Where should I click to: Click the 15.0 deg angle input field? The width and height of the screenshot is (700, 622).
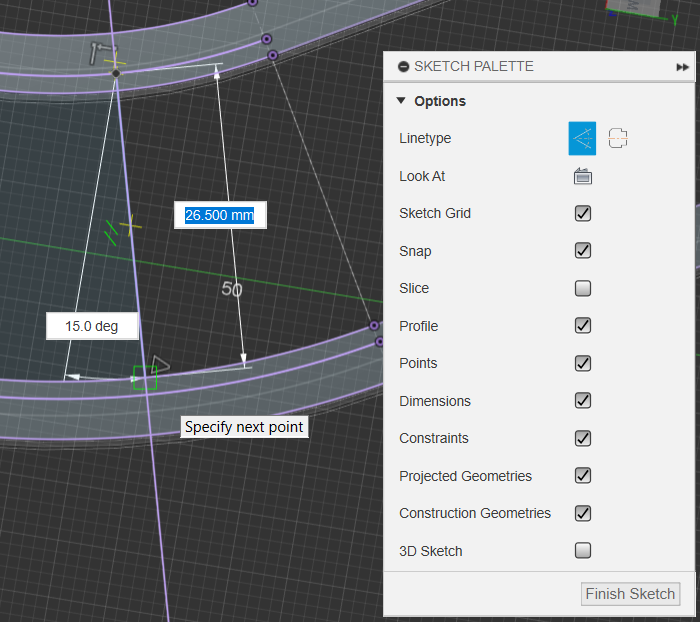pyautogui.click(x=92, y=326)
